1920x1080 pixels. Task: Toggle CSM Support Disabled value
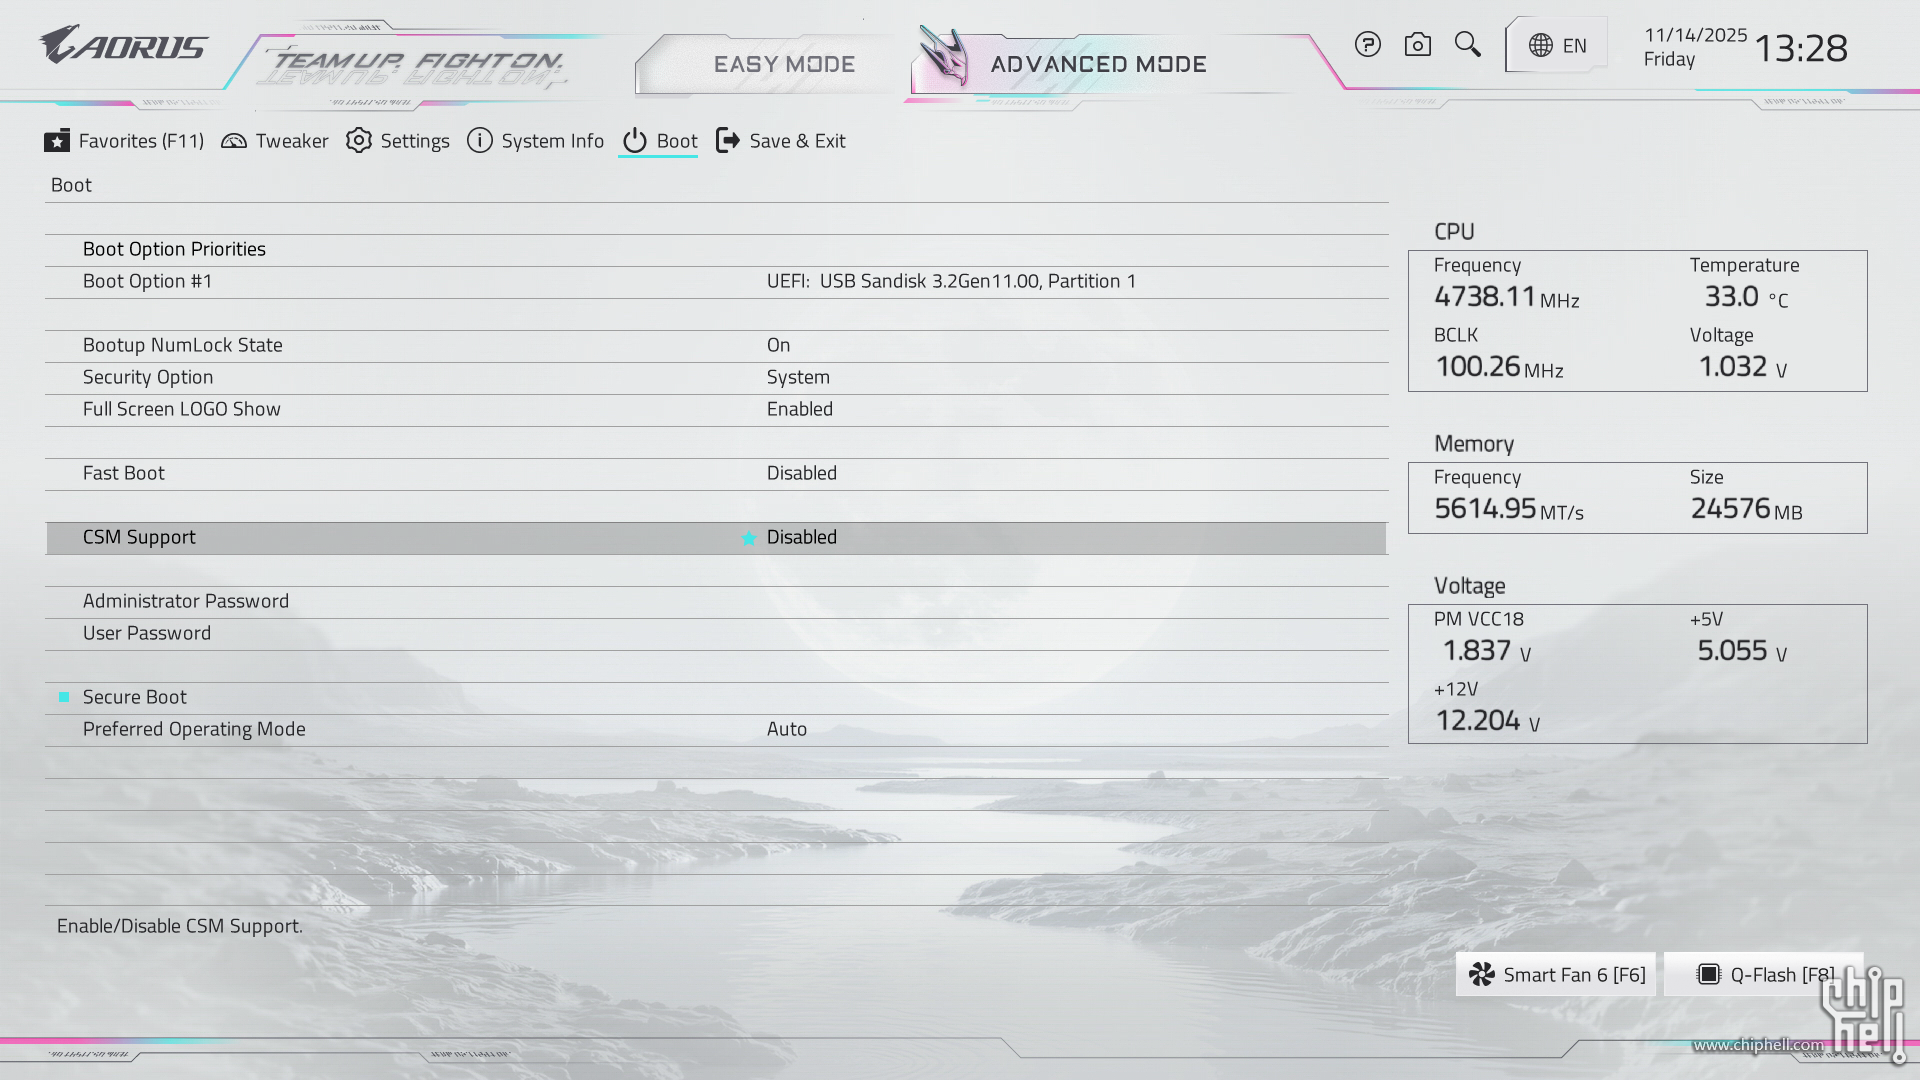click(801, 538)
